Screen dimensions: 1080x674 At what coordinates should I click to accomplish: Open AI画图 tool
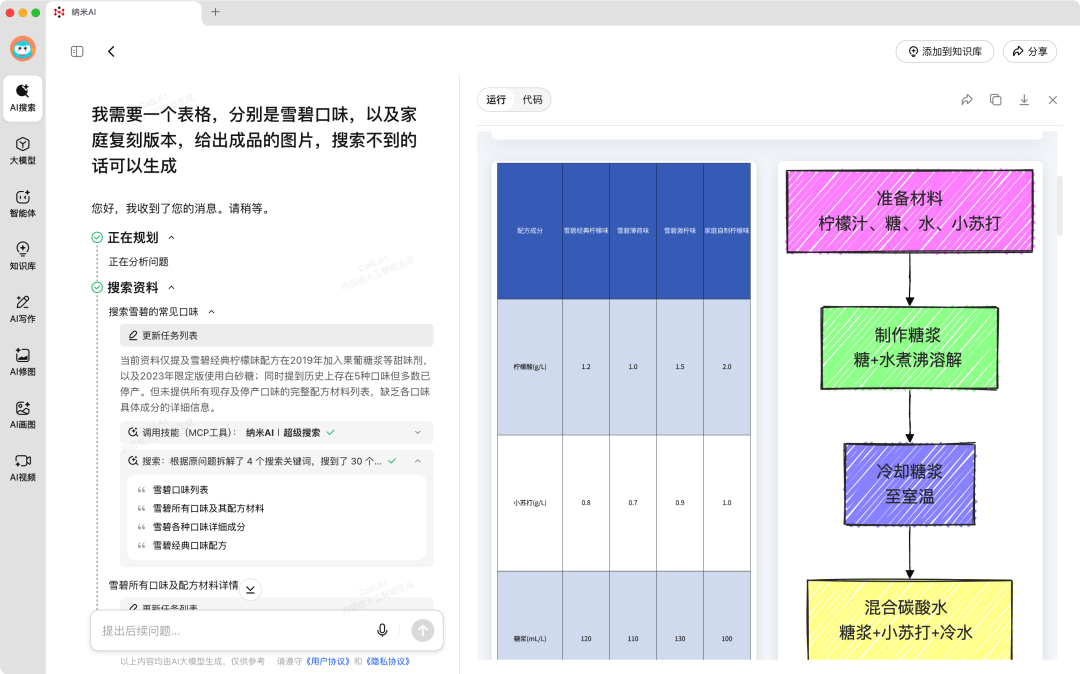click(23, 415)
